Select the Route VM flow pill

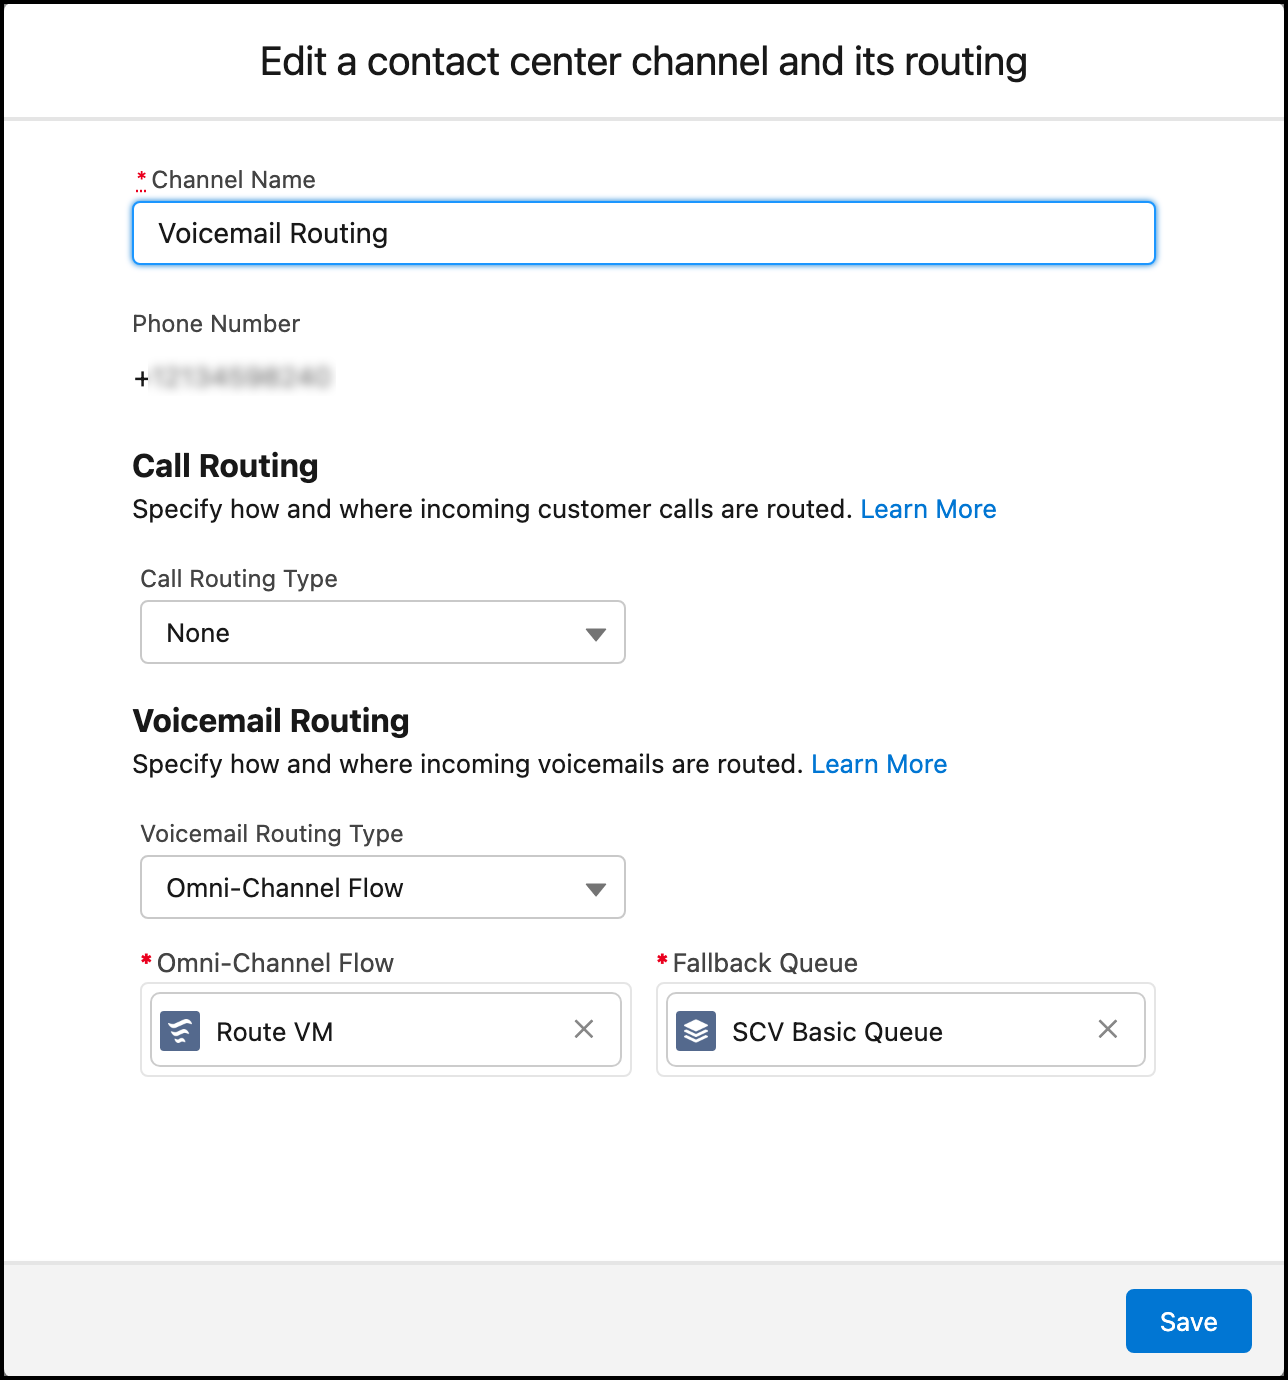pos(386,1030)
